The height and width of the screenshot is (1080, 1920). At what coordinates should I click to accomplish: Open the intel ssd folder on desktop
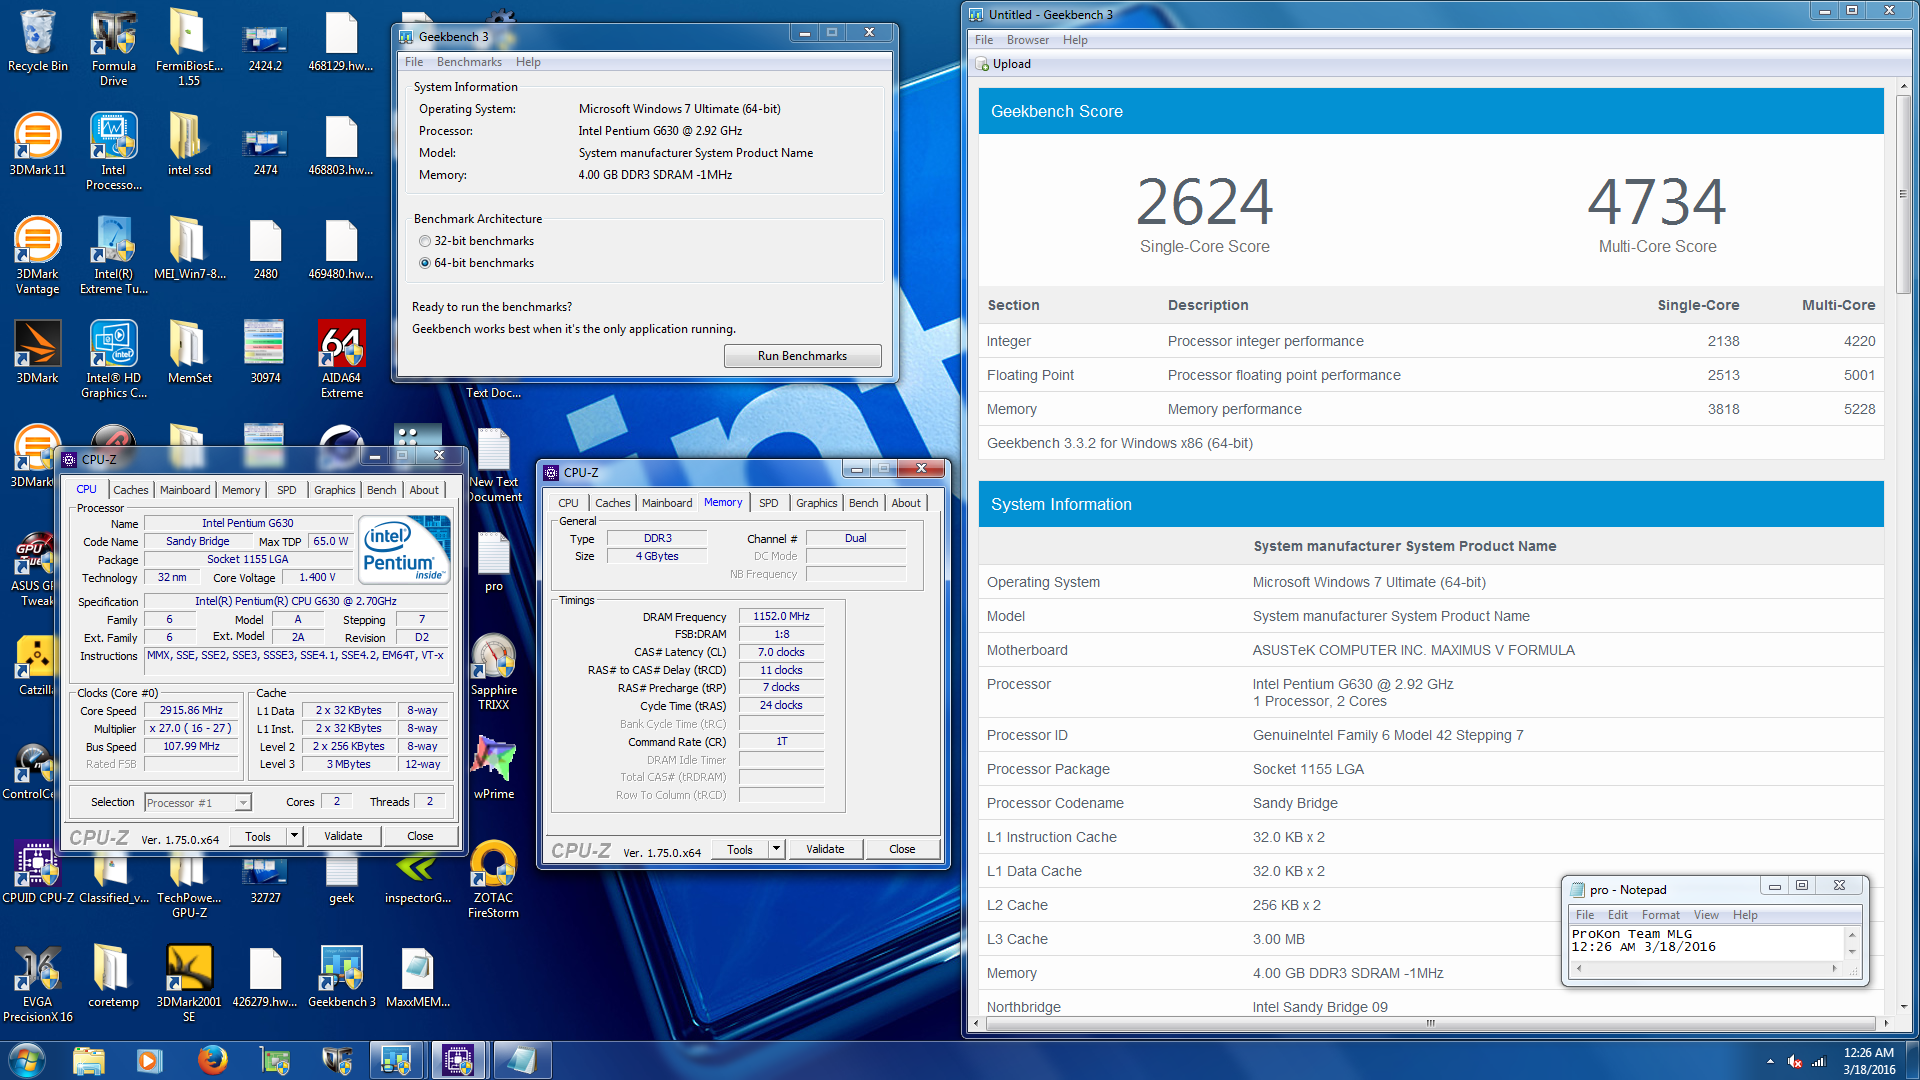[189, 145]
